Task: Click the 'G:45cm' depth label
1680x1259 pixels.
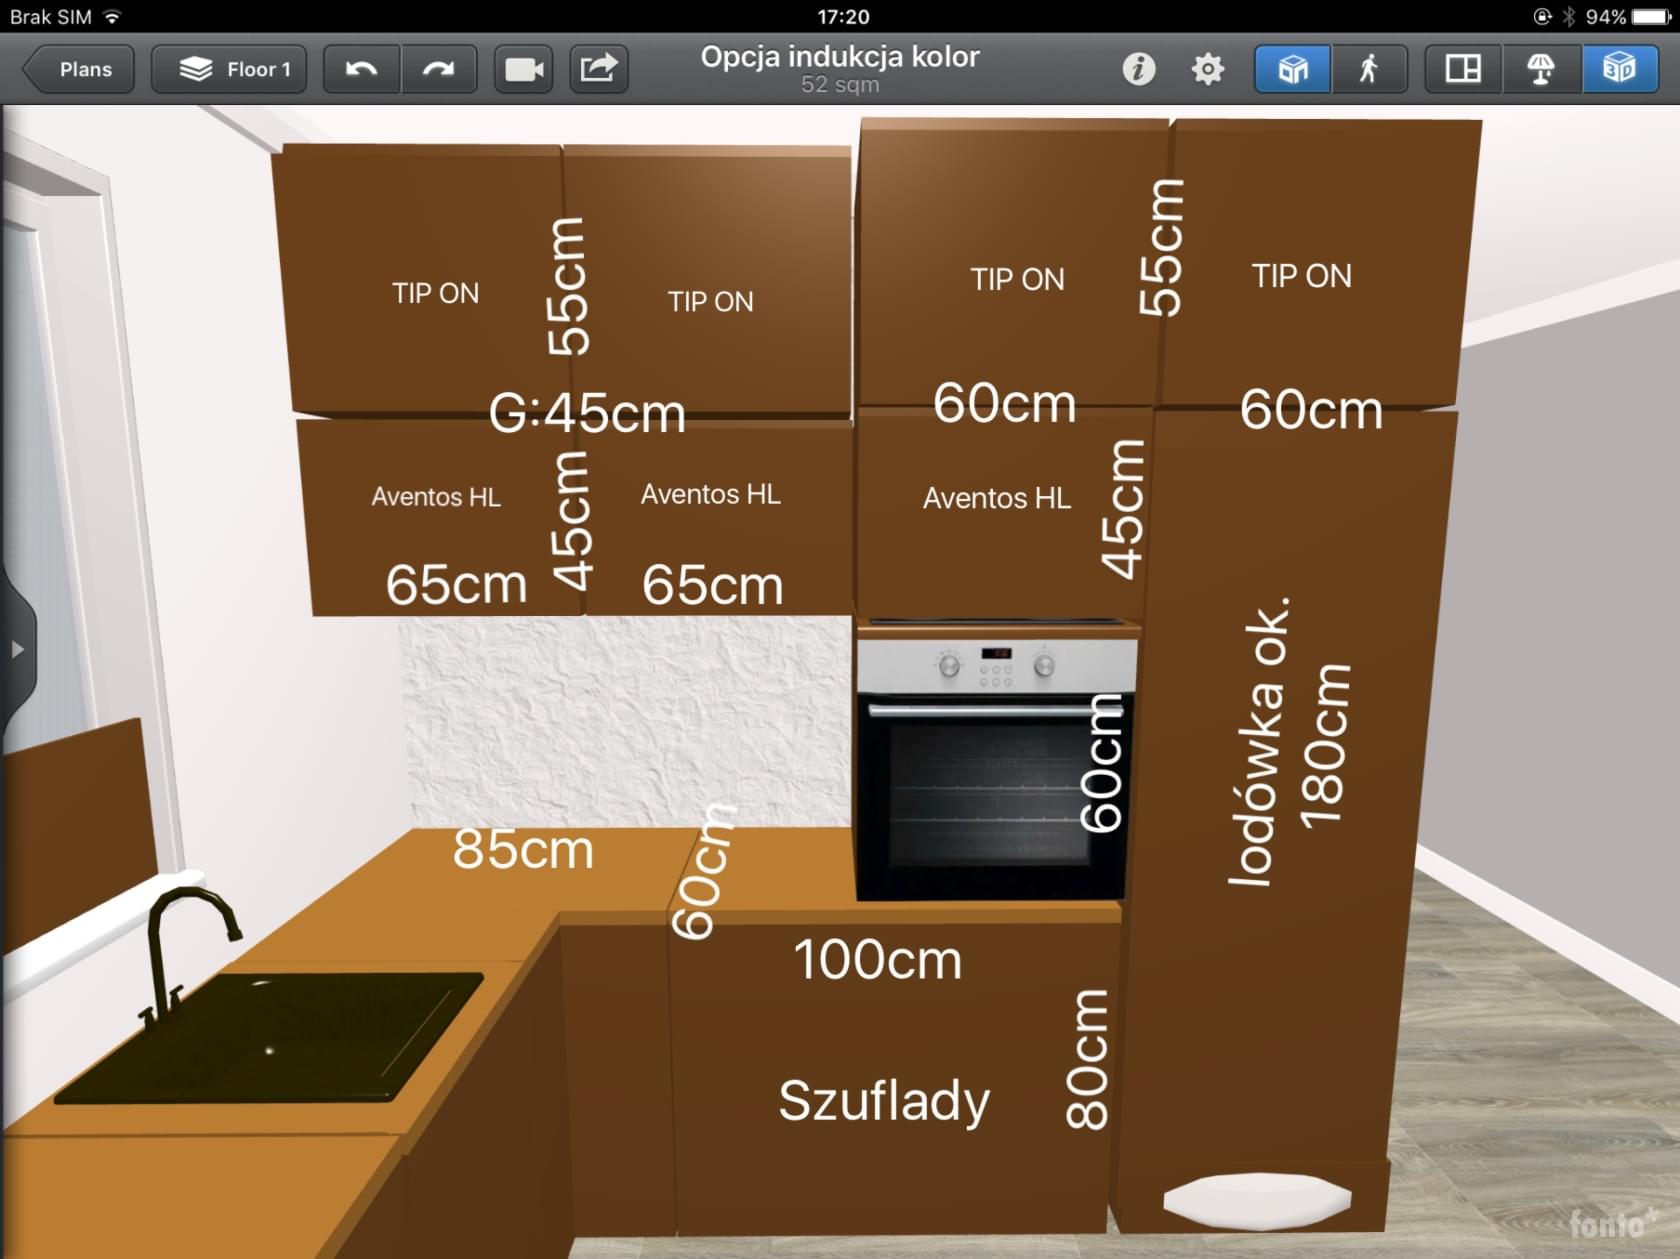Action: pyautogui.click(x=587, y=412)
